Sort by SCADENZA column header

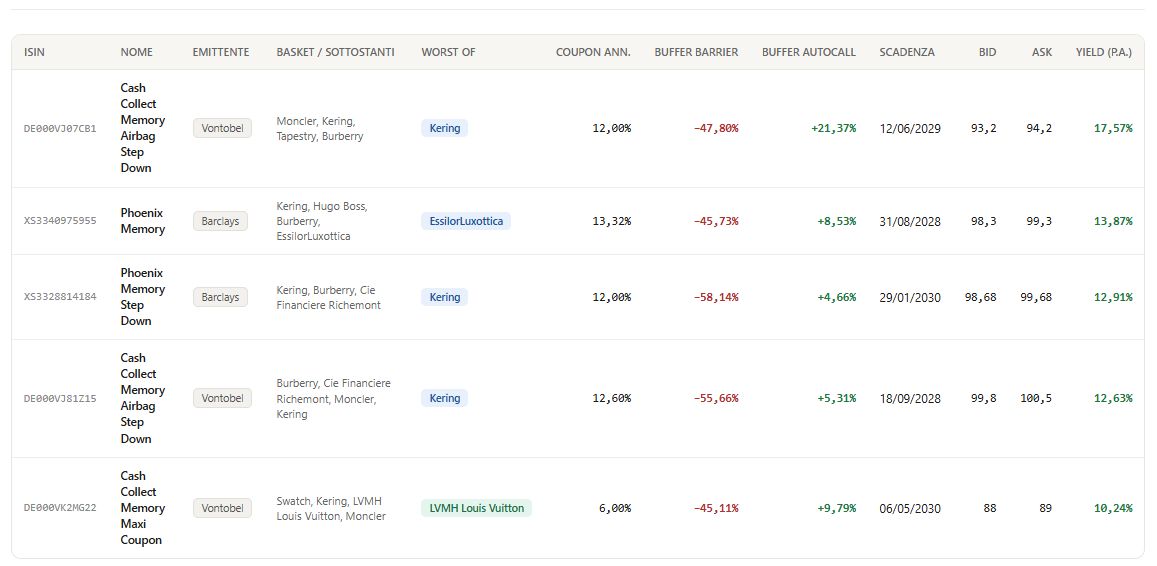[907, 52]
